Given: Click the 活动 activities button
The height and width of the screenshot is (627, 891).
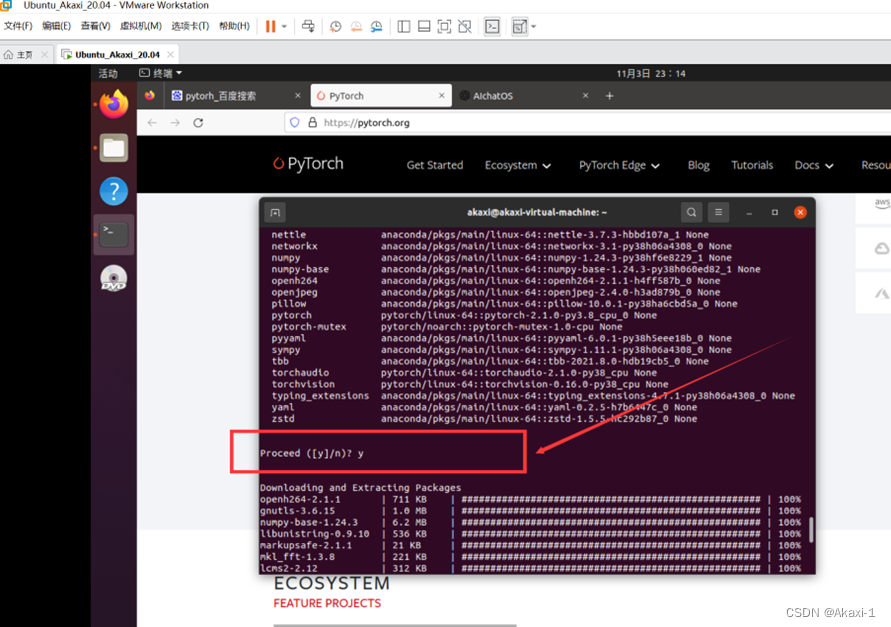Looking at the screenshot, I should (x=108, y=73).
